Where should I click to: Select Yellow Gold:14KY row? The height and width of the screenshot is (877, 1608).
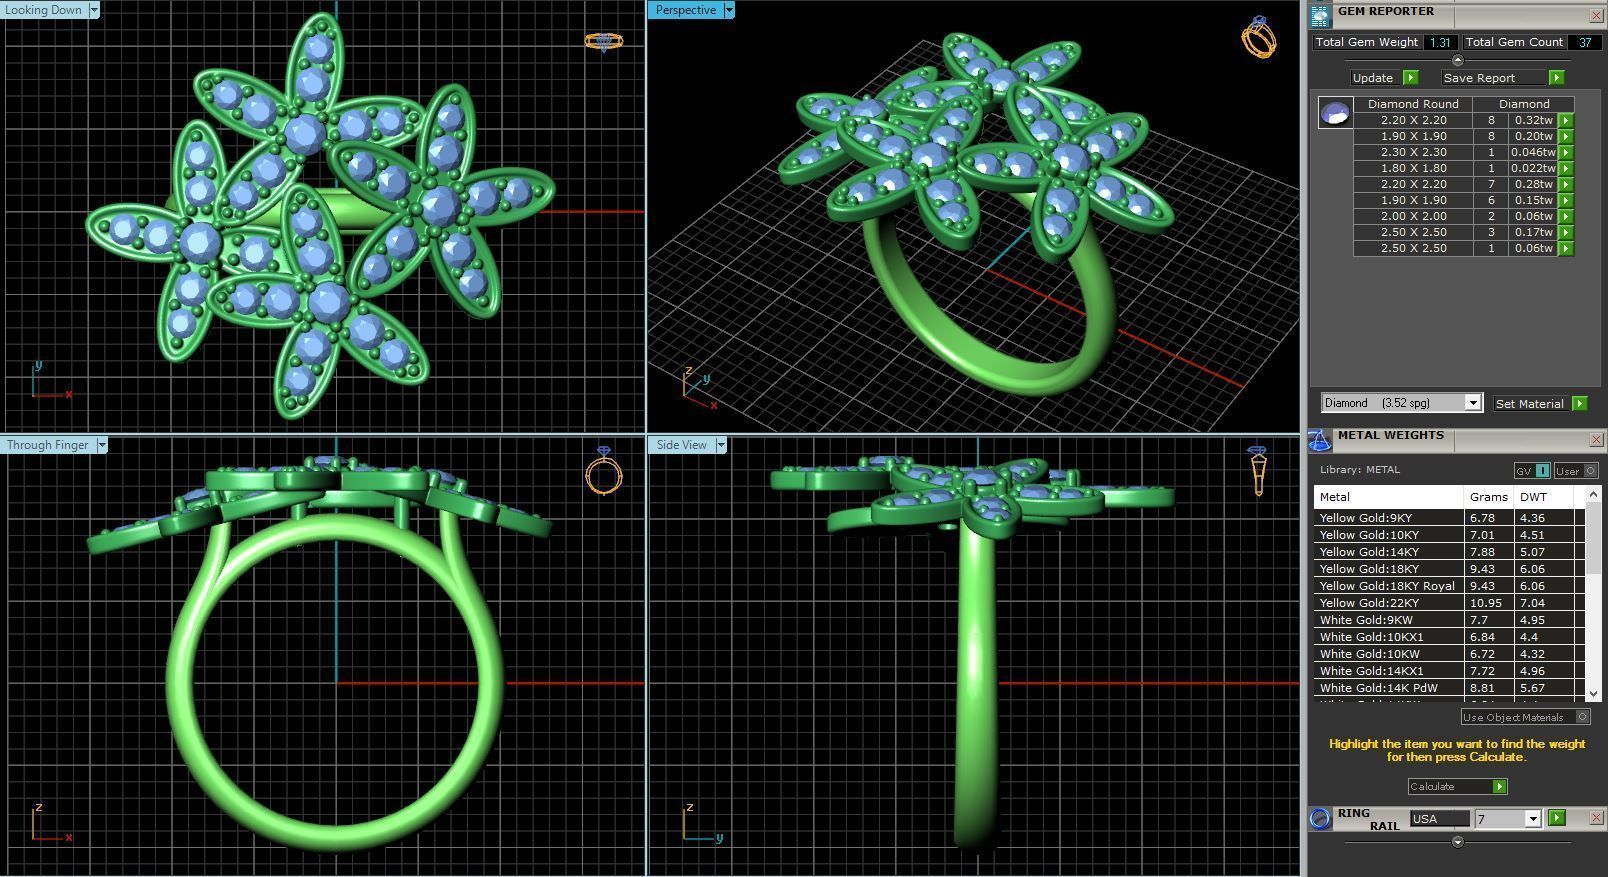(1448, 552)
